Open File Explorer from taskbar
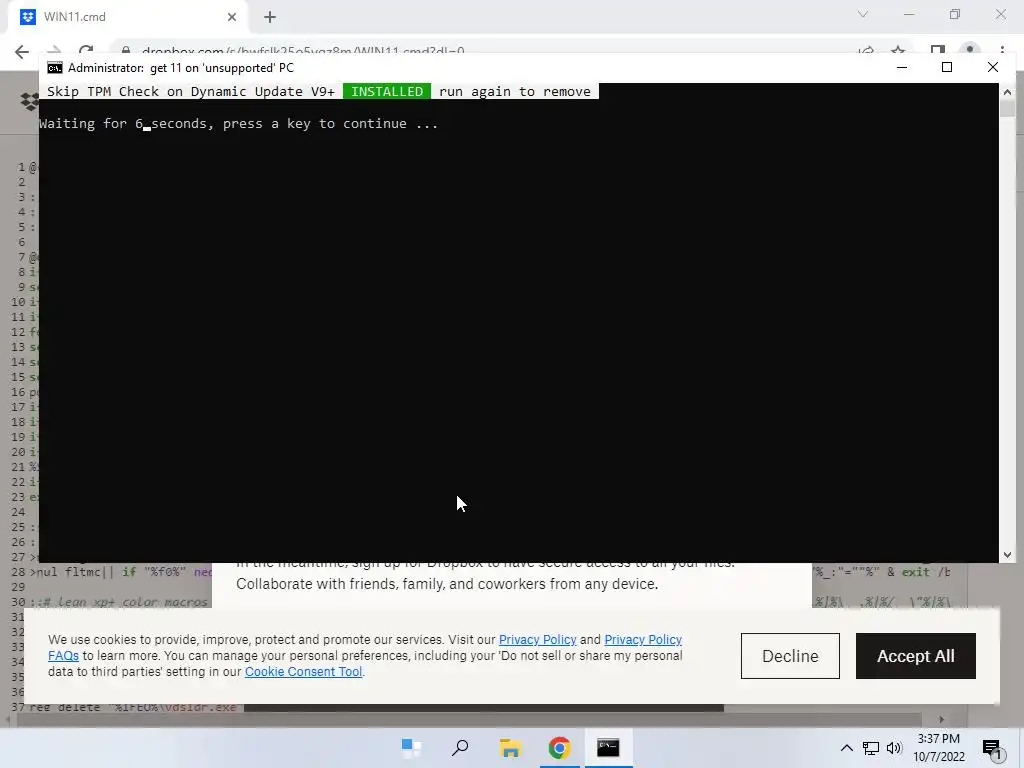The width and height of the screenshot is (1024, 768). tap(510, 748)
